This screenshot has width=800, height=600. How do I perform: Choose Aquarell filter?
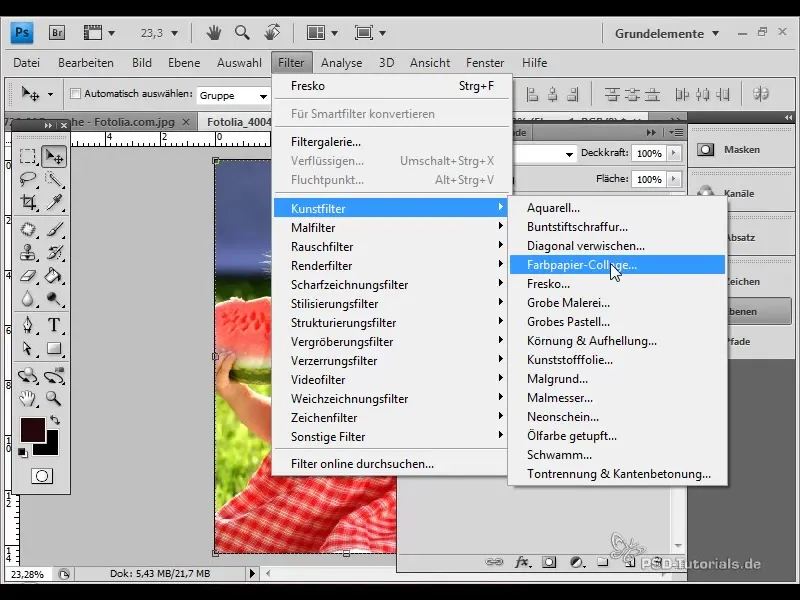[x=617, y=208]
